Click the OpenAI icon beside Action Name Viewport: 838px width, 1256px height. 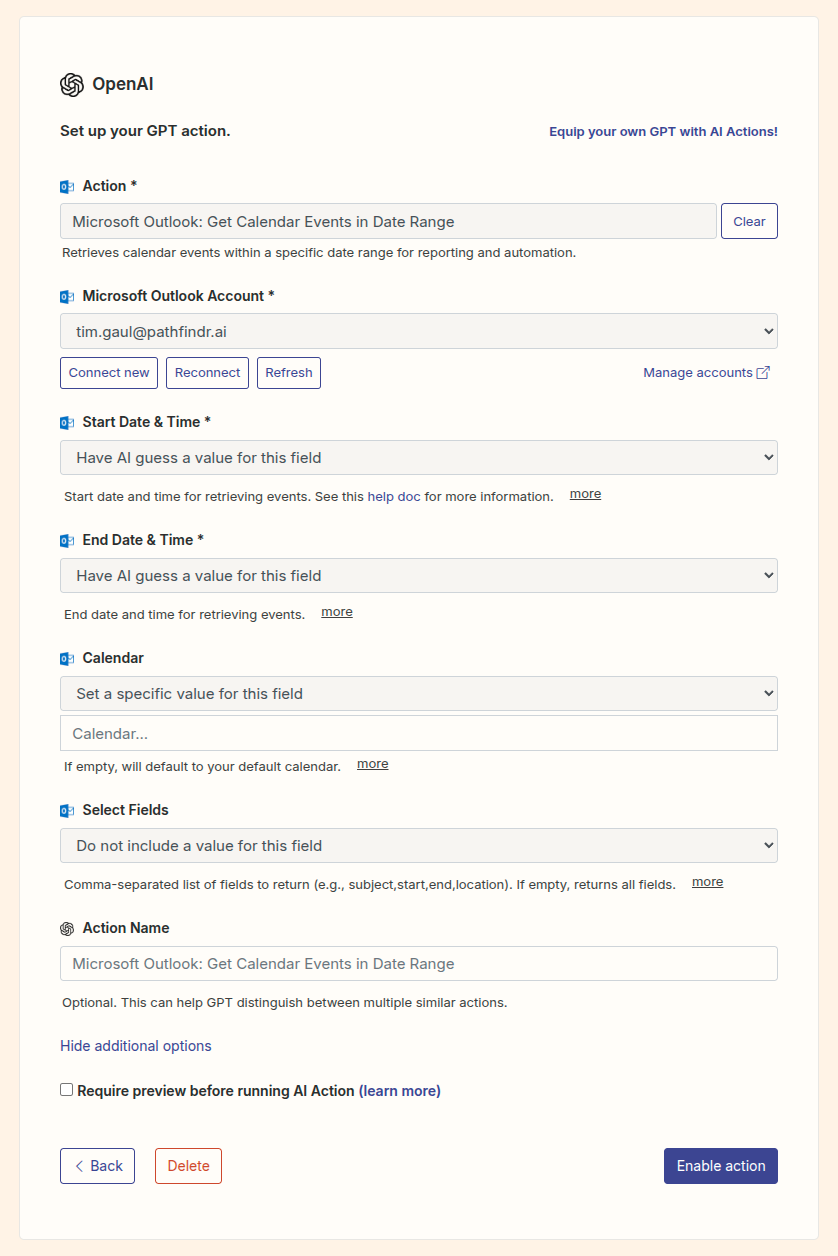[67, 928]
